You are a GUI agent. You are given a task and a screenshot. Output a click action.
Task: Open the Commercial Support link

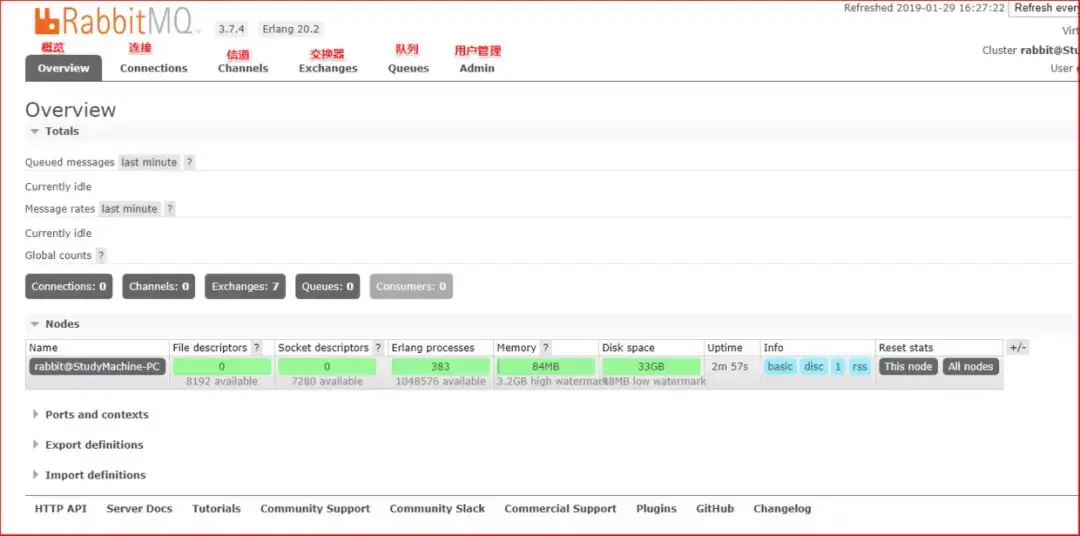560,509
